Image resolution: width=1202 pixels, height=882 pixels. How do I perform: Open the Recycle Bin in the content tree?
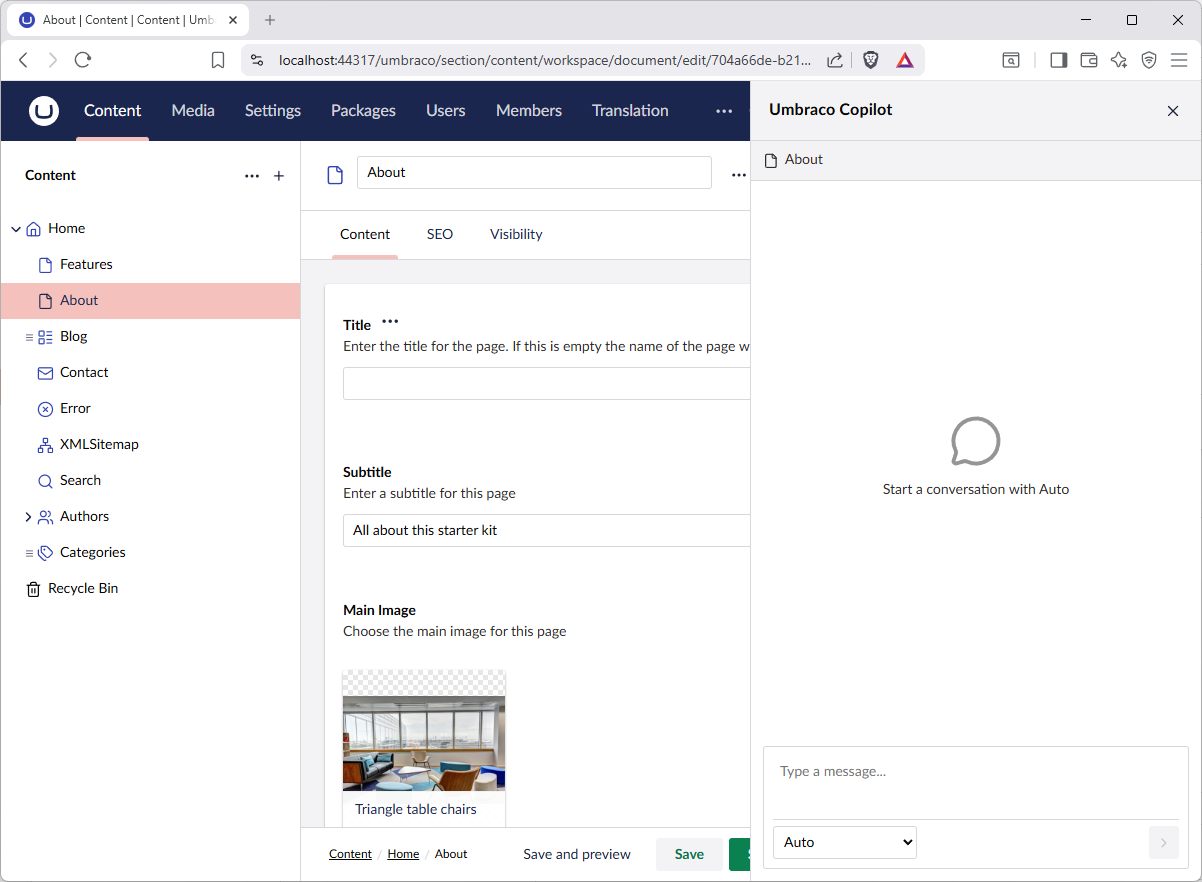[x=33, y=588]
